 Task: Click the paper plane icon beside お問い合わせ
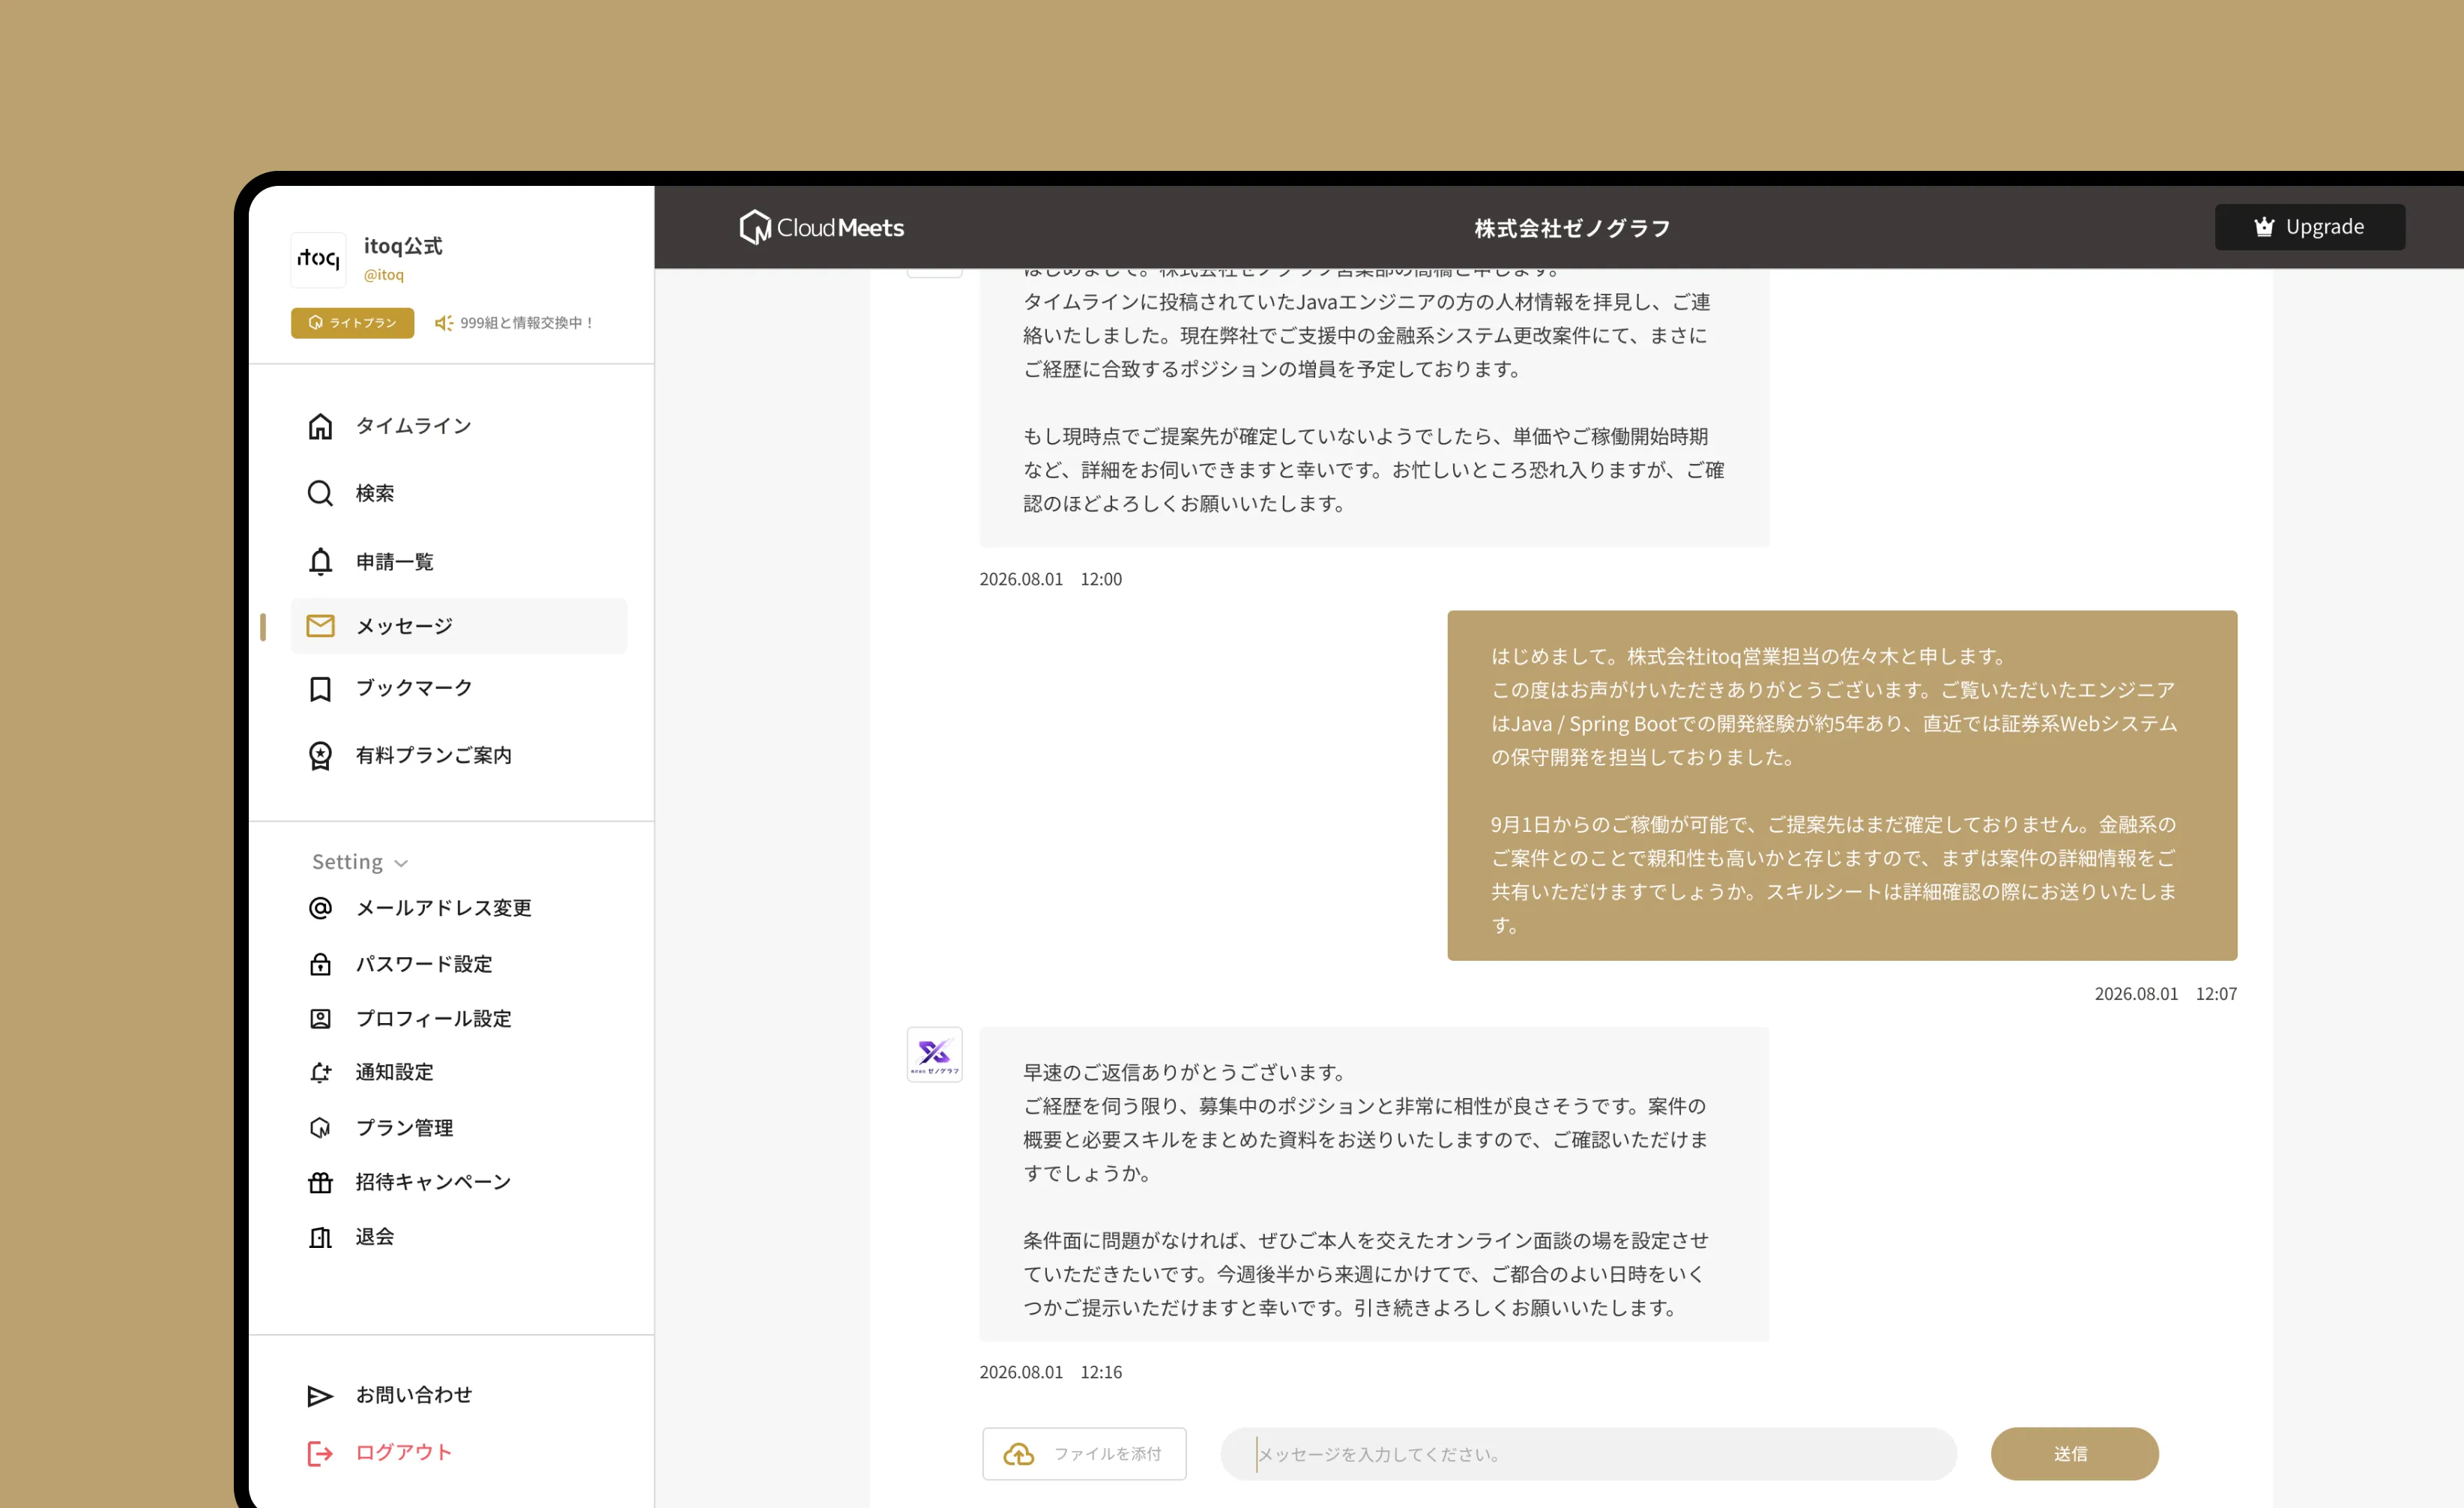pos(320,1396)
